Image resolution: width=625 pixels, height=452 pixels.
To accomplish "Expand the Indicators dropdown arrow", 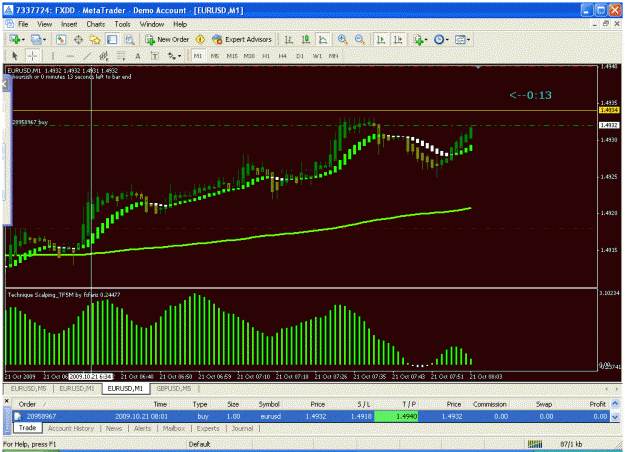I will pyautogui.click(x=426, y=40).
